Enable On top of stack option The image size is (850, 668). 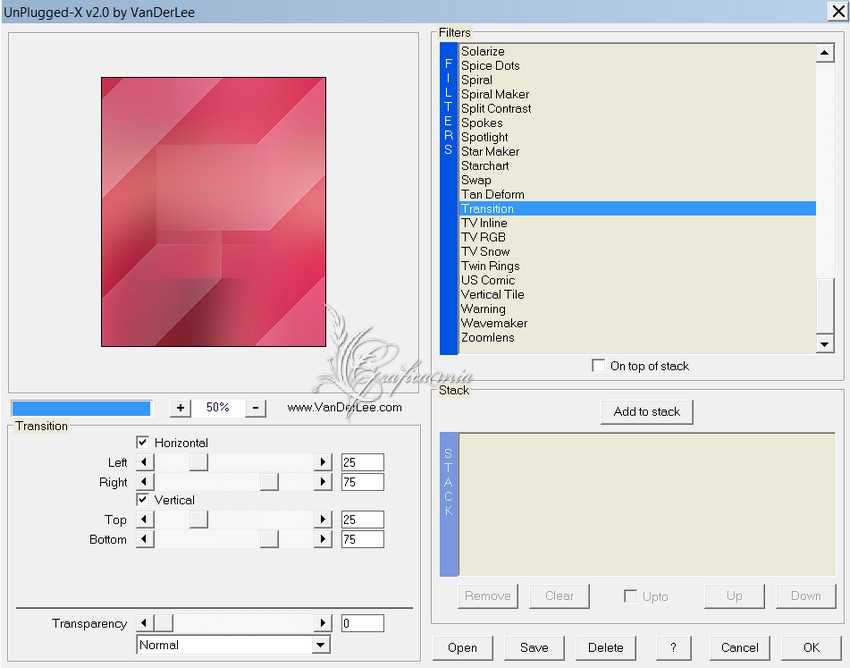(598, 366)
